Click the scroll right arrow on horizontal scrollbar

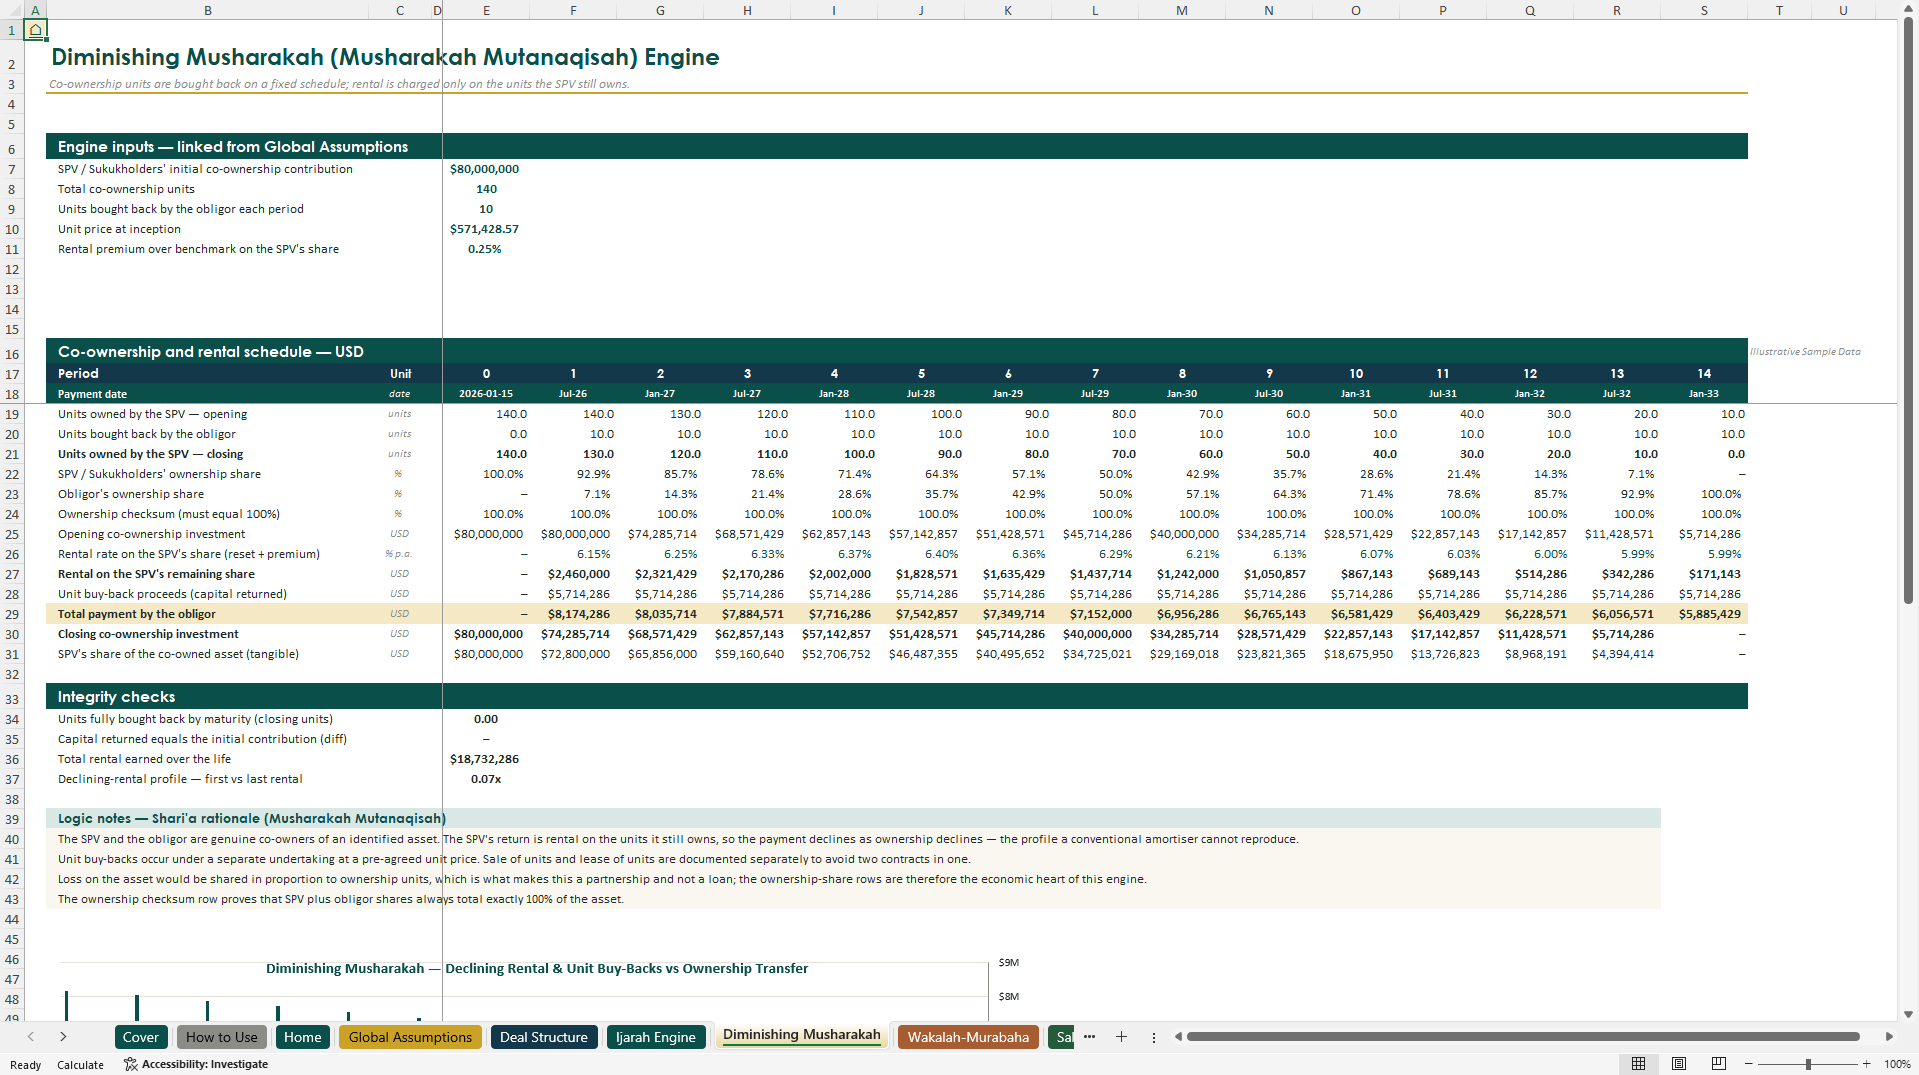(x=1889, y=1037)
